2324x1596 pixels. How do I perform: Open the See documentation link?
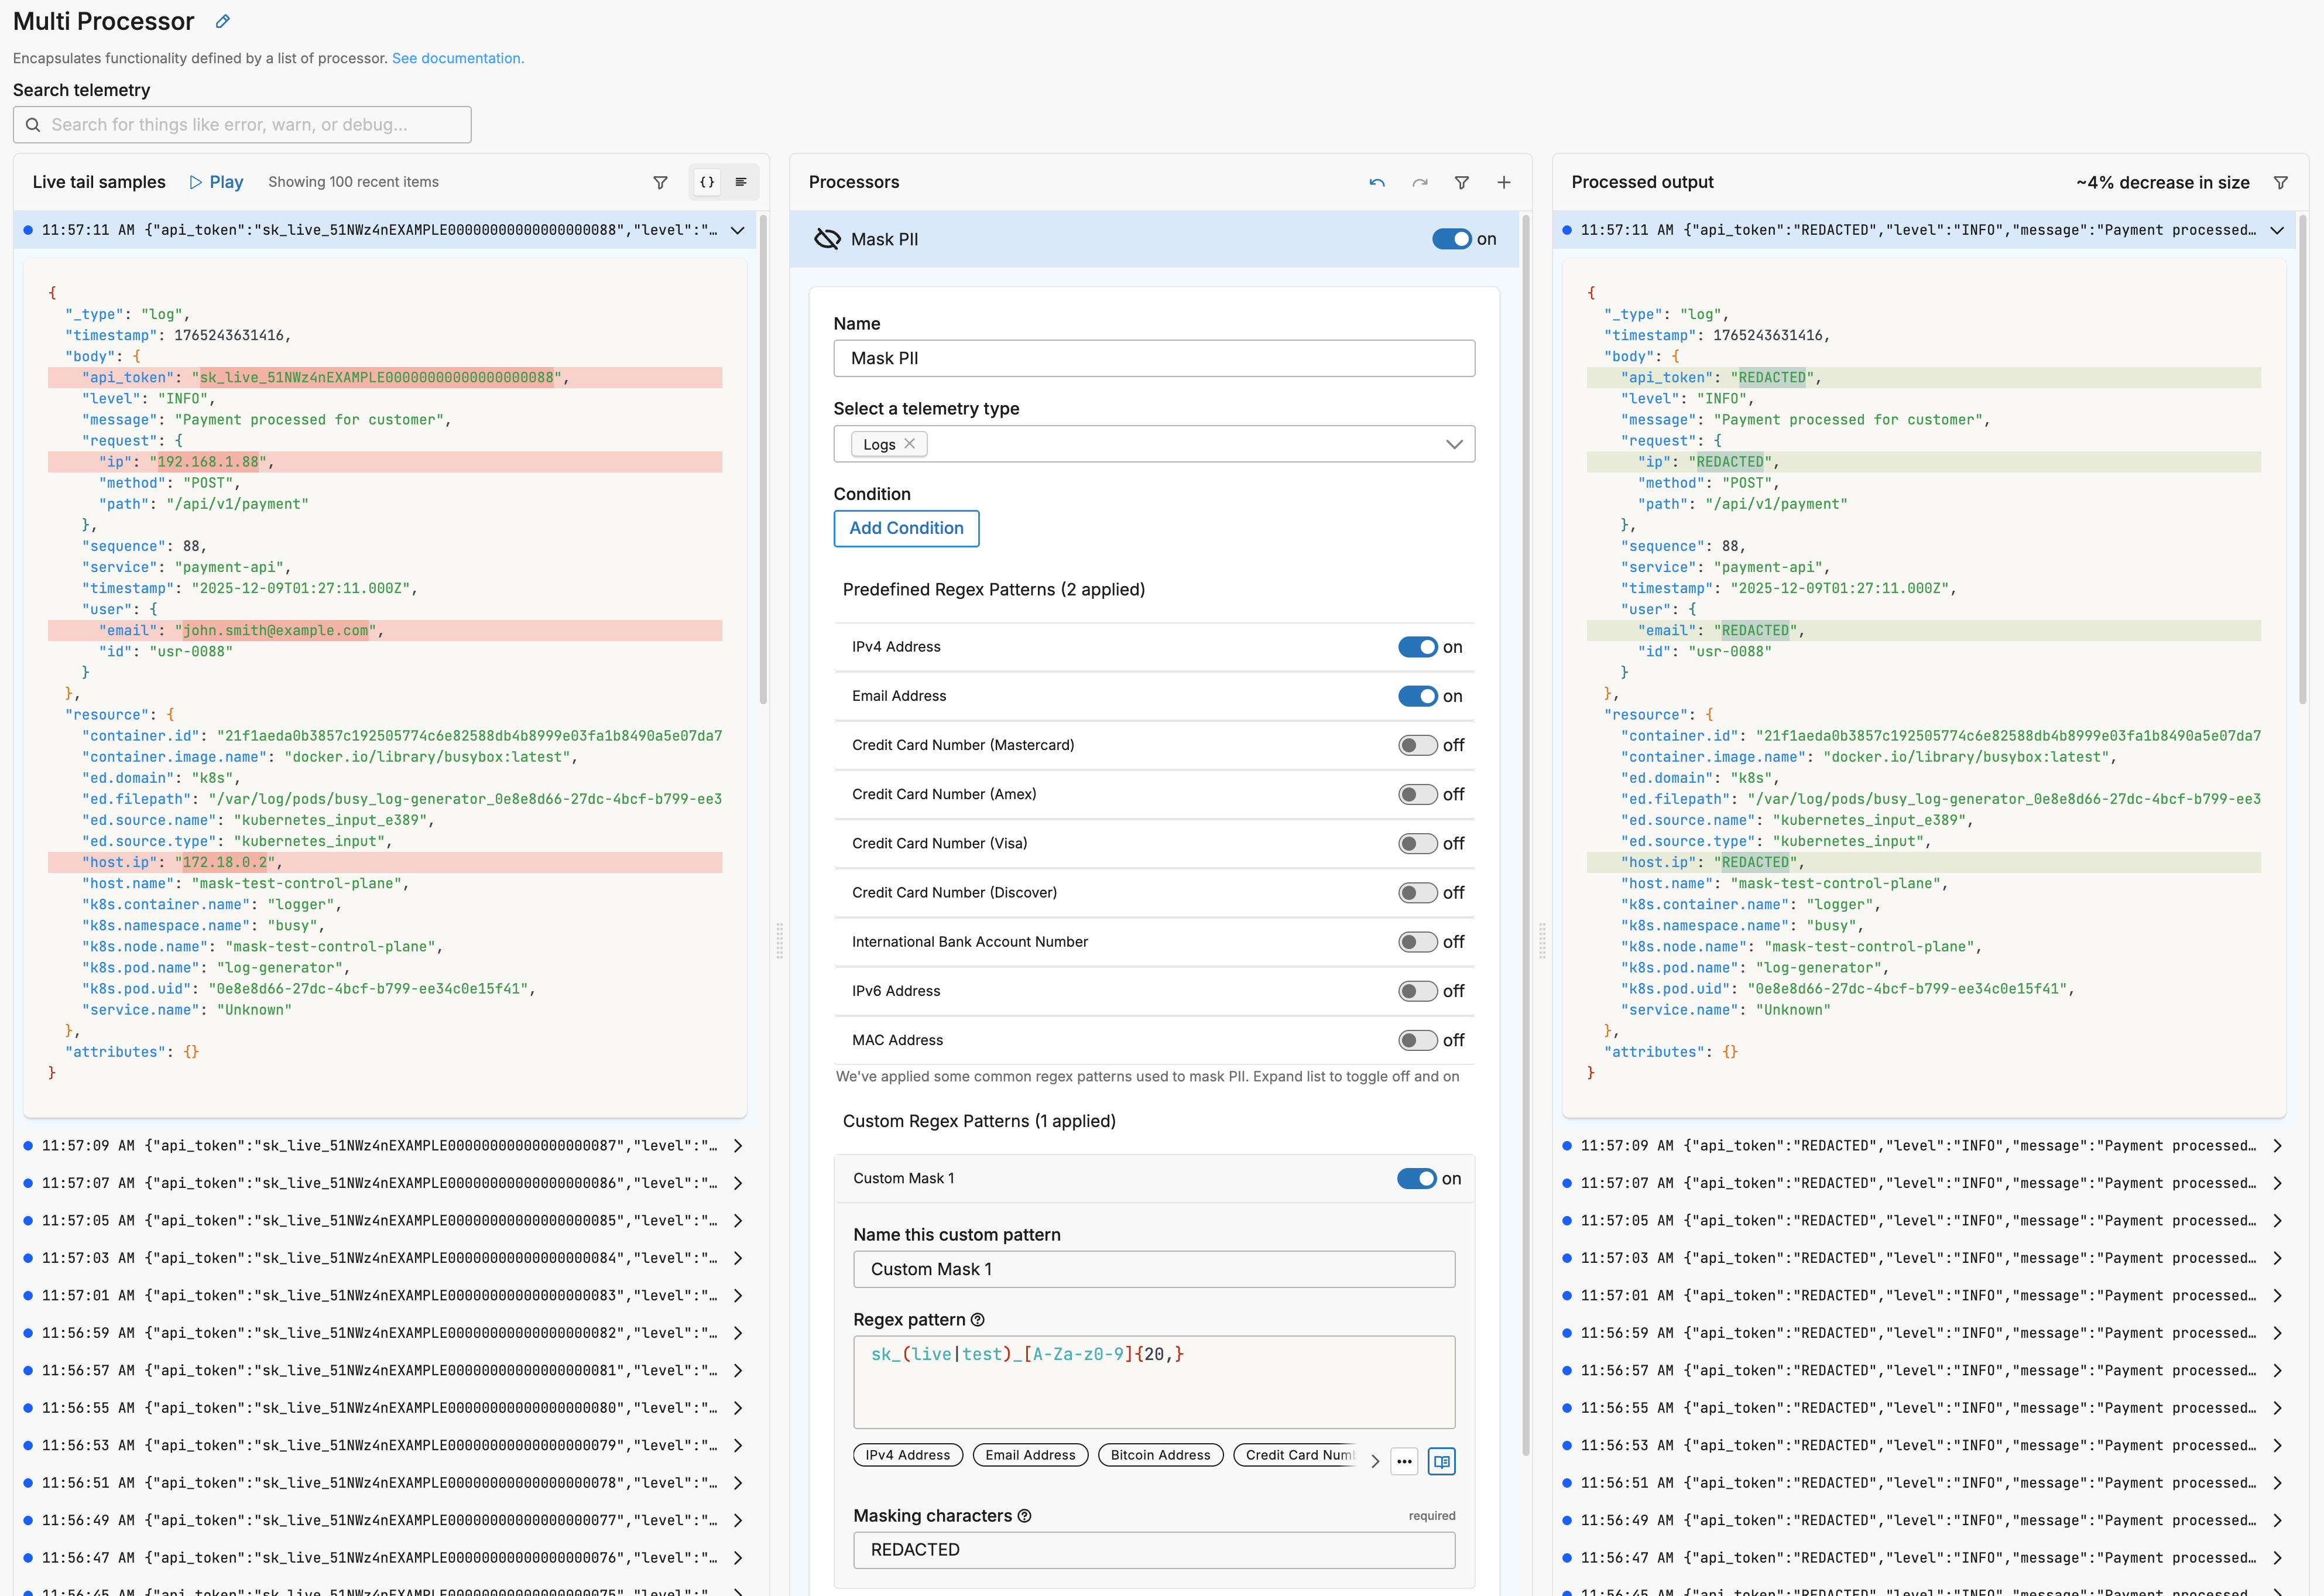pyautogui.click(x=457, y=58)
